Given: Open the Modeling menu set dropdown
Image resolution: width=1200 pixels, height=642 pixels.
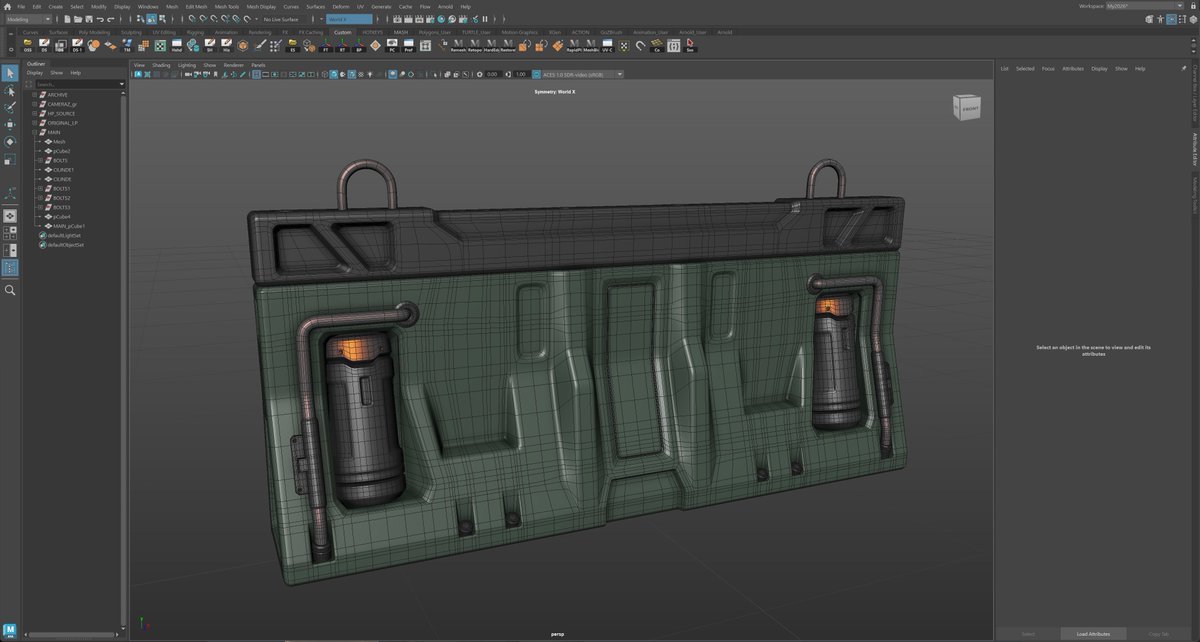Looking at the screenshot, I should (x=29, y=19).
